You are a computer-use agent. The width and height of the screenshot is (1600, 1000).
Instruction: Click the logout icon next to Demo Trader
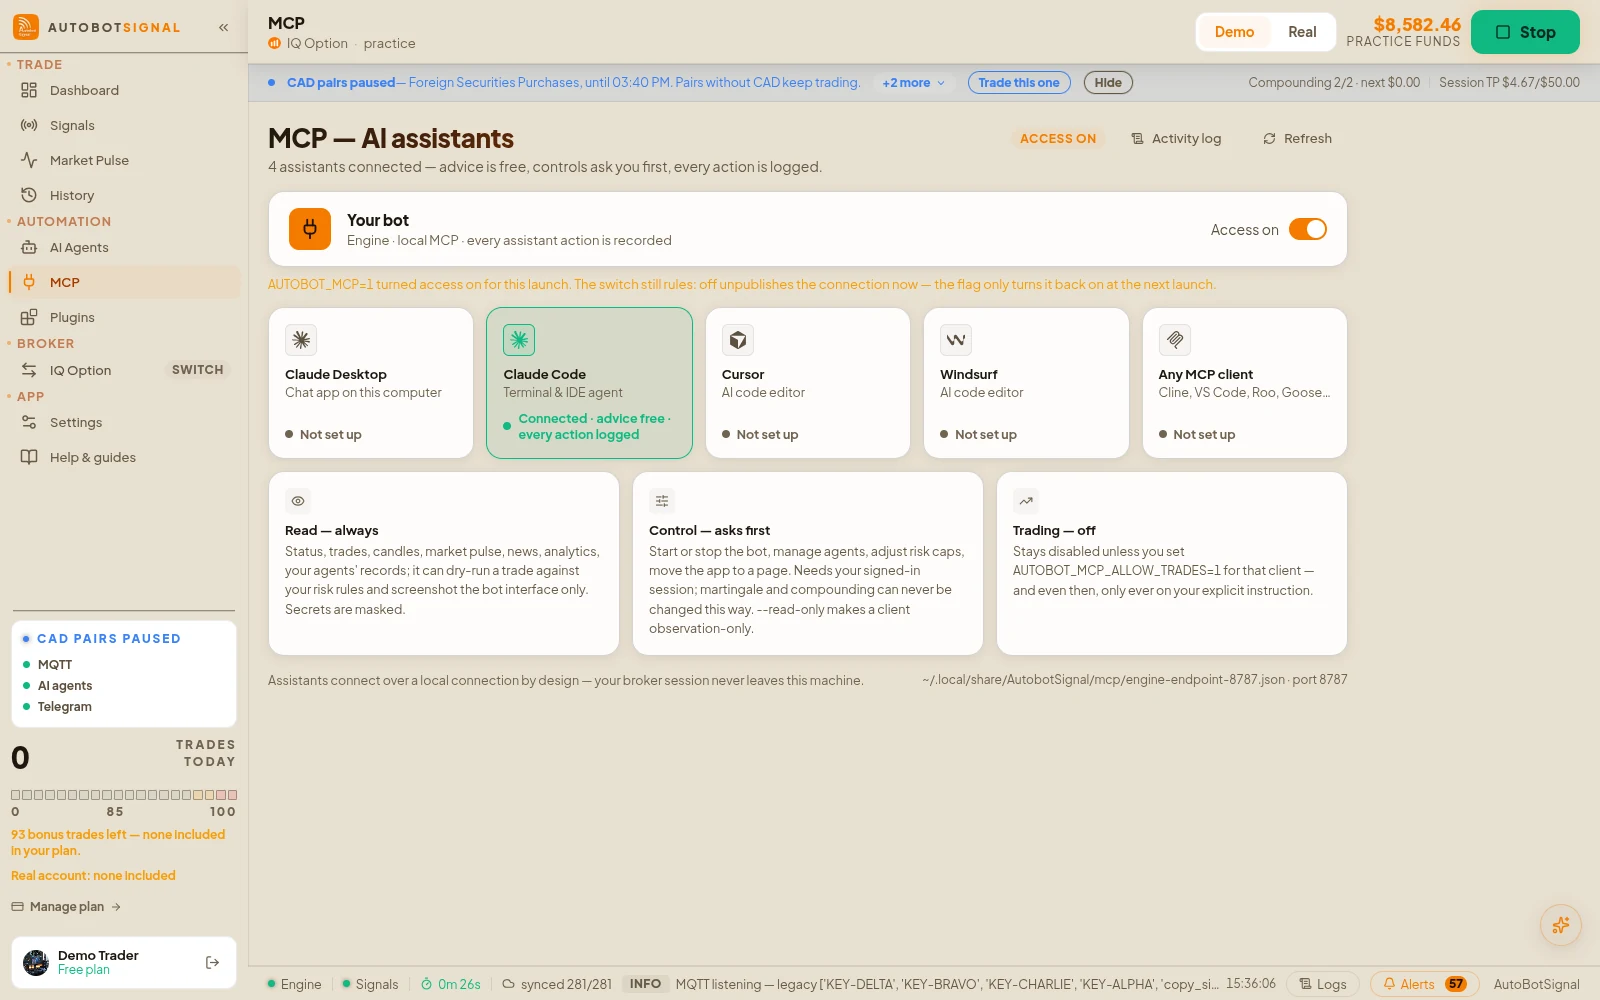212,963
